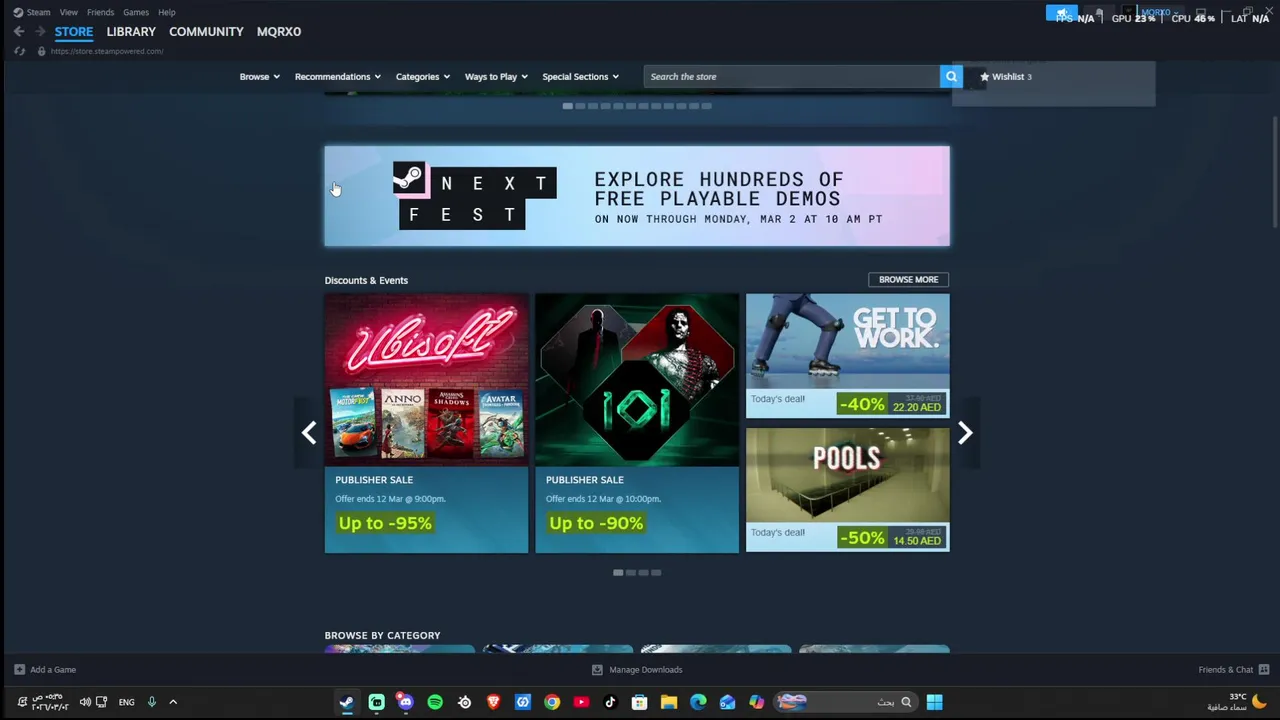Switch to the COMMUNITY tab

(x=206, y=31)
